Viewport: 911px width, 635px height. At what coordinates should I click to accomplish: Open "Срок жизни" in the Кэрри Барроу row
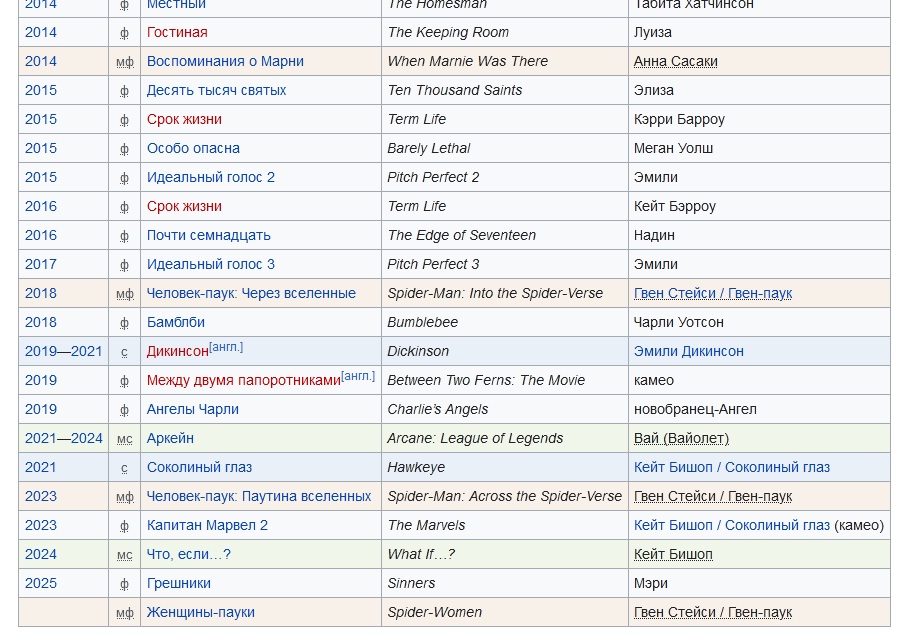[x=184, y=120]
